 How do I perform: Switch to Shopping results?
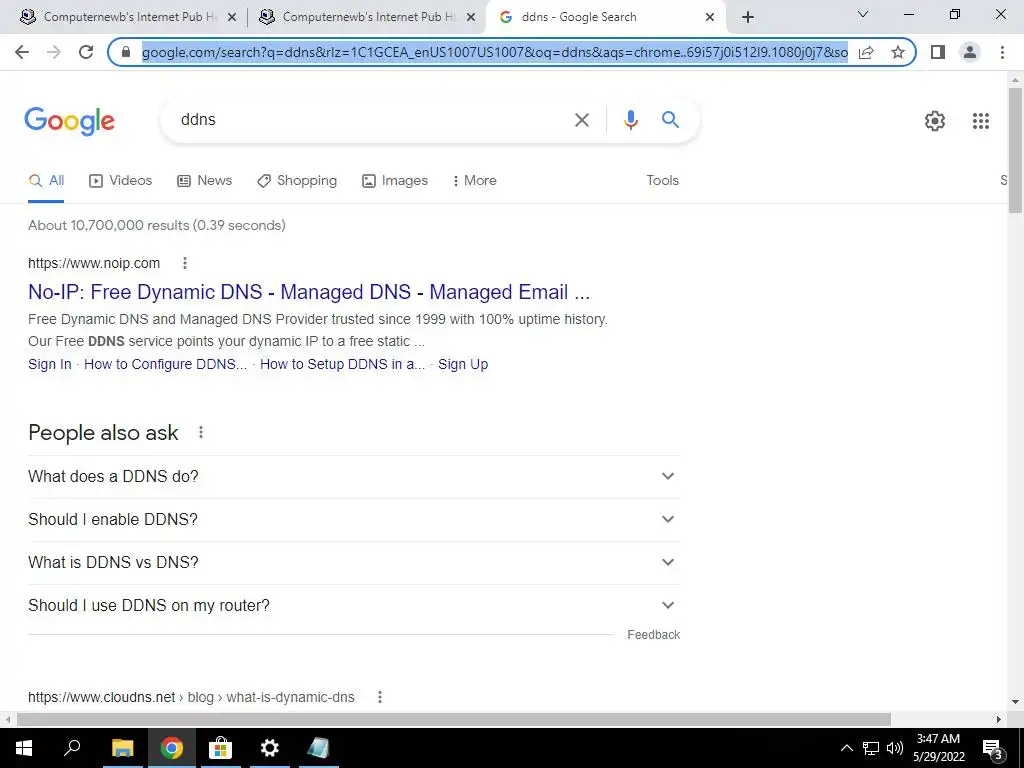point(297,181)
